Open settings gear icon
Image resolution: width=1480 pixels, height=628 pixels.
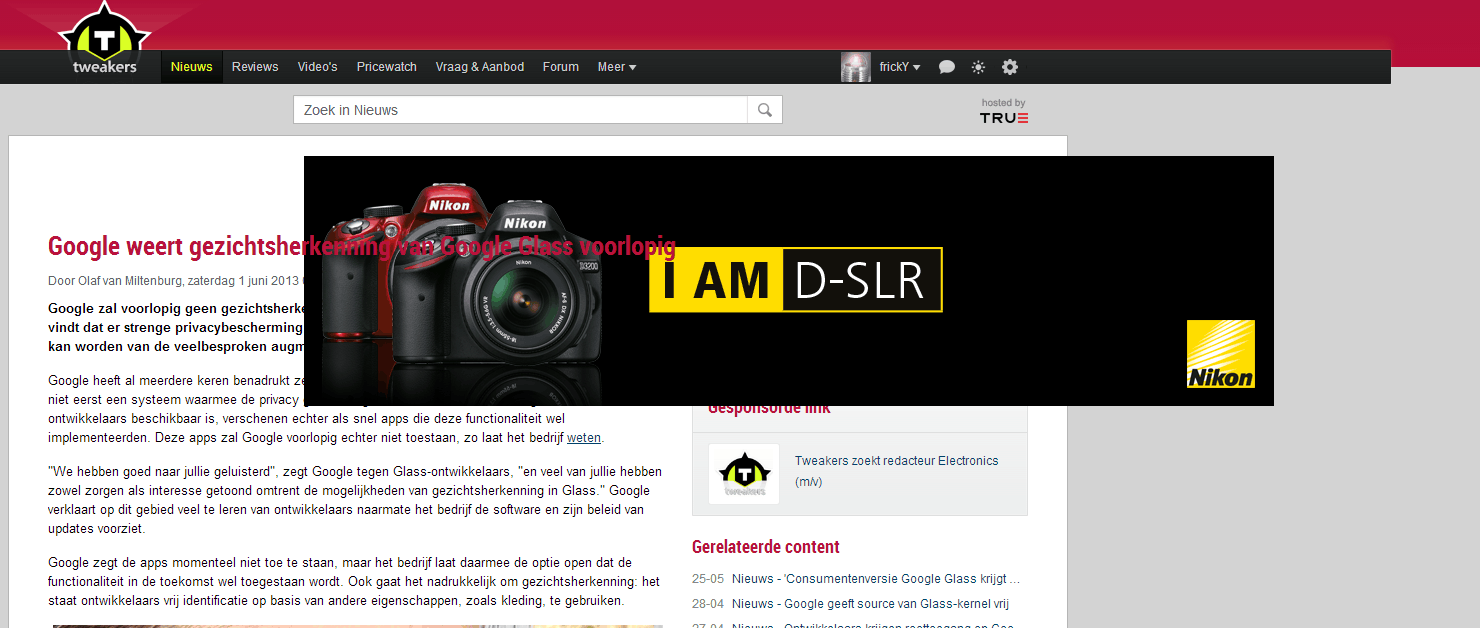(1010, 67)
